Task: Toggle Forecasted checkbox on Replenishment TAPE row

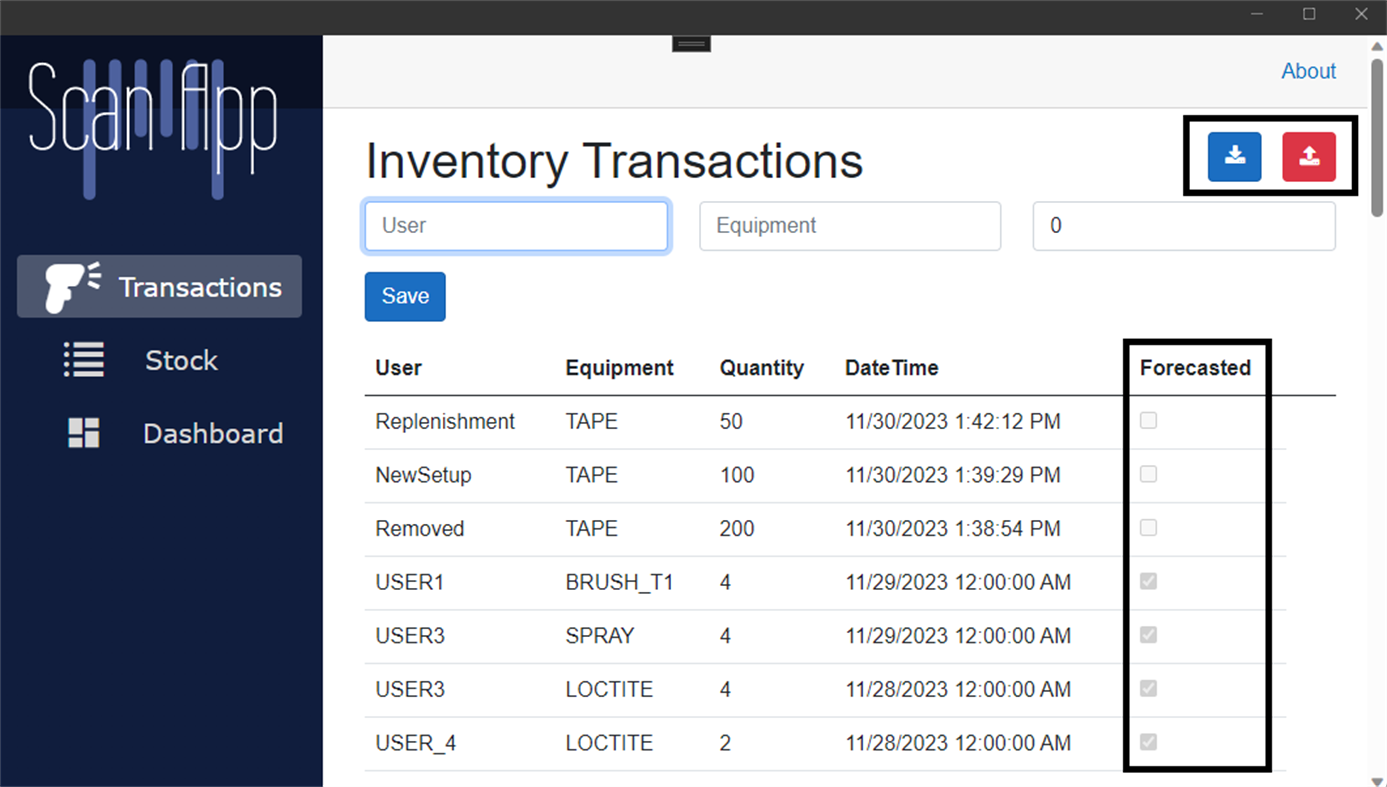Action: point(1148,421)
